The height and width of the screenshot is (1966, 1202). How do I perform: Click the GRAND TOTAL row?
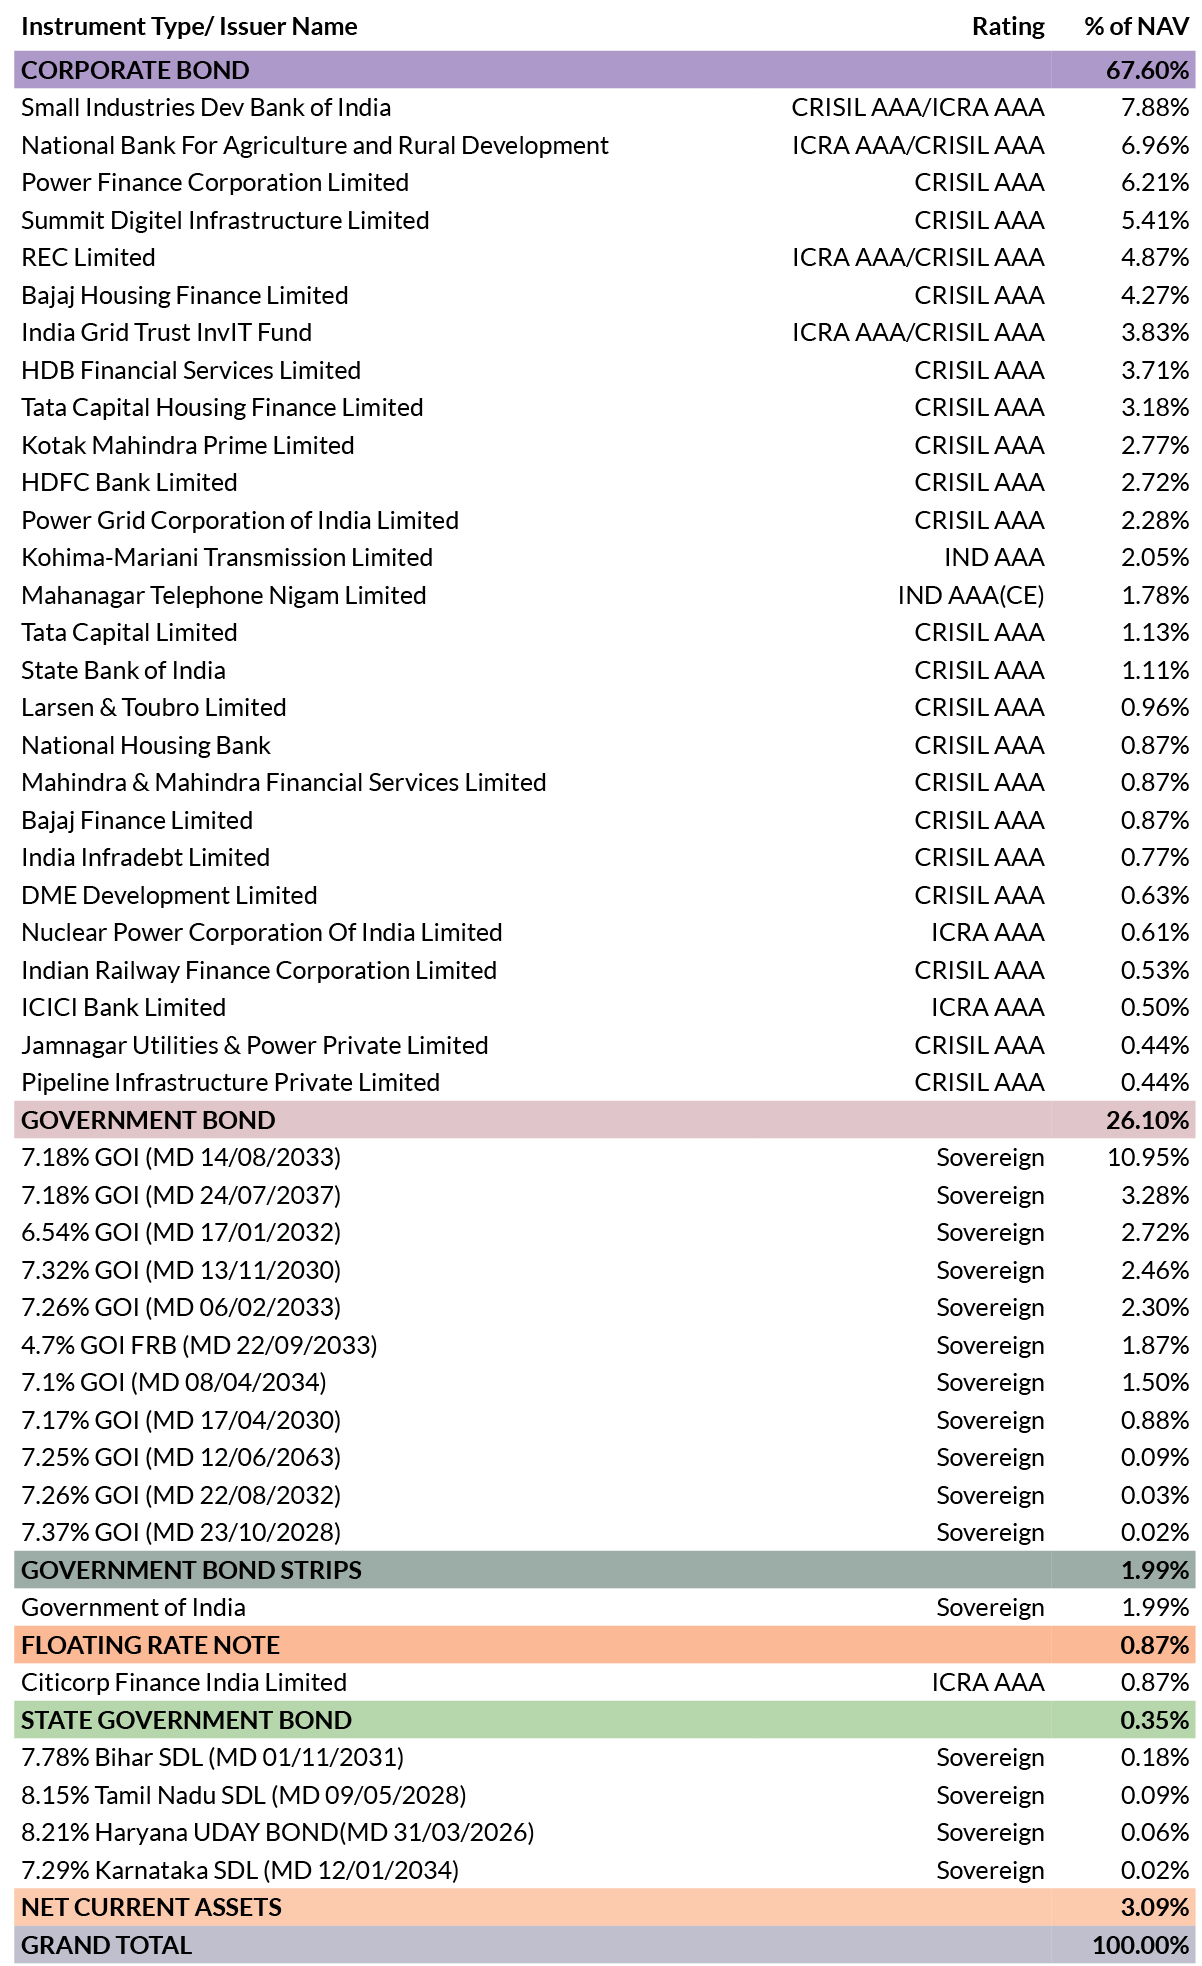[605, 1945]
